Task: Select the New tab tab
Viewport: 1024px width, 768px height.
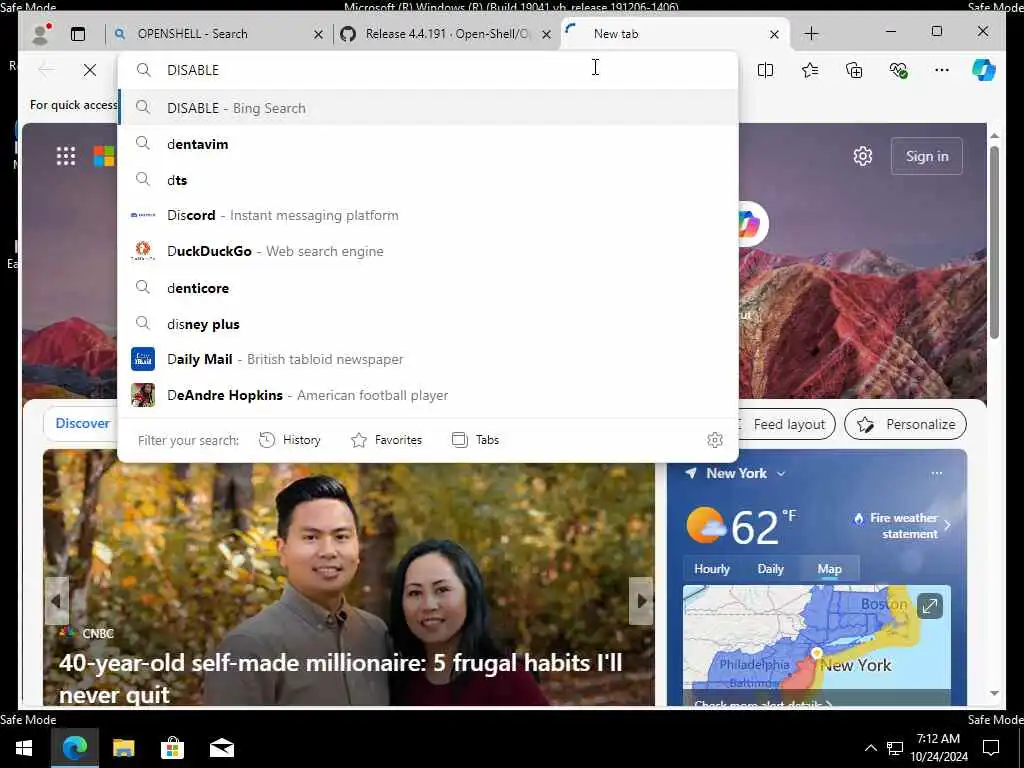Action: pyautogui.click(x=676, y=34)
